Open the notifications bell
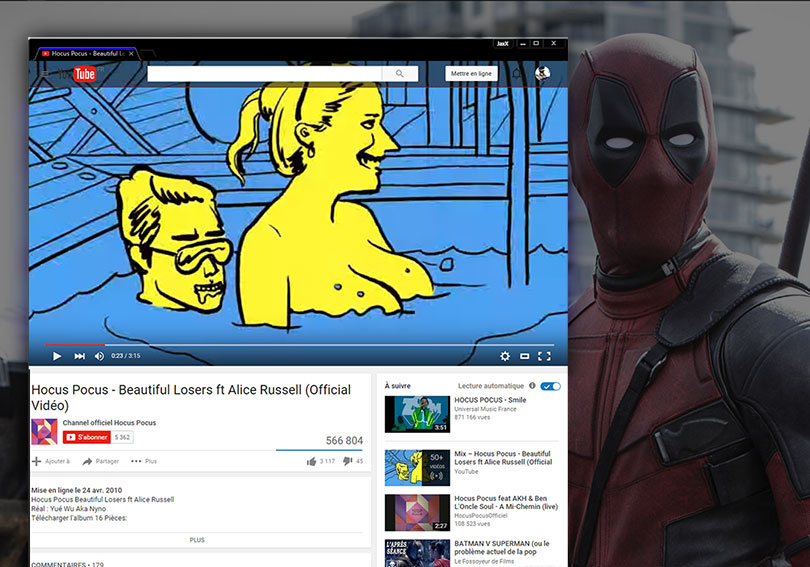The image size is (810, 567). tap(517, 74)
